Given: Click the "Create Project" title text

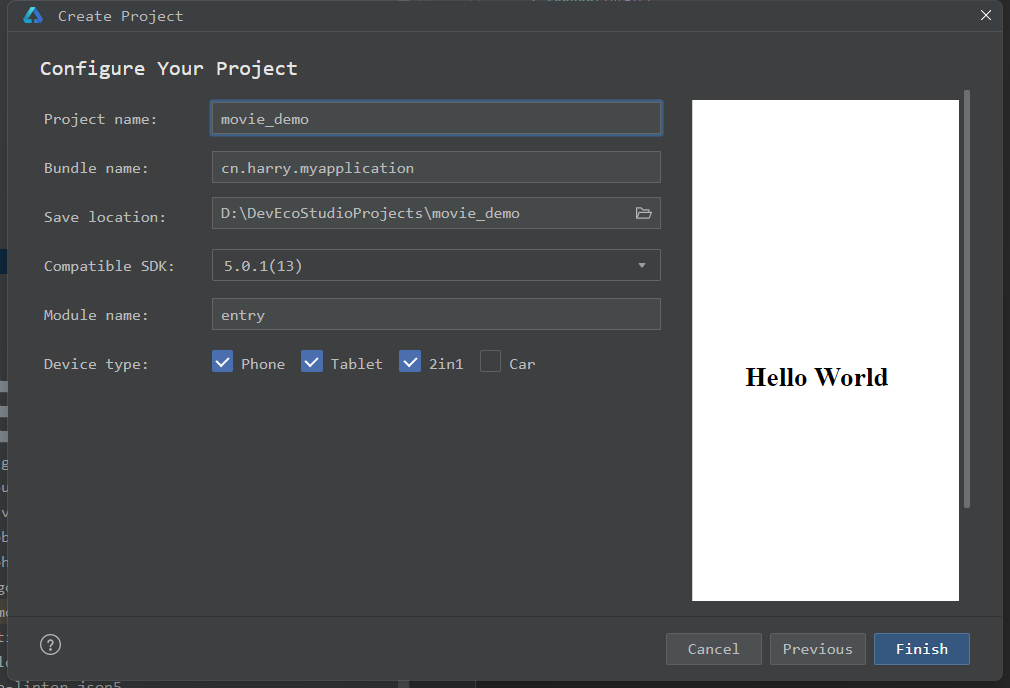Looking at the screenshot, I should [x=120, y=16].
